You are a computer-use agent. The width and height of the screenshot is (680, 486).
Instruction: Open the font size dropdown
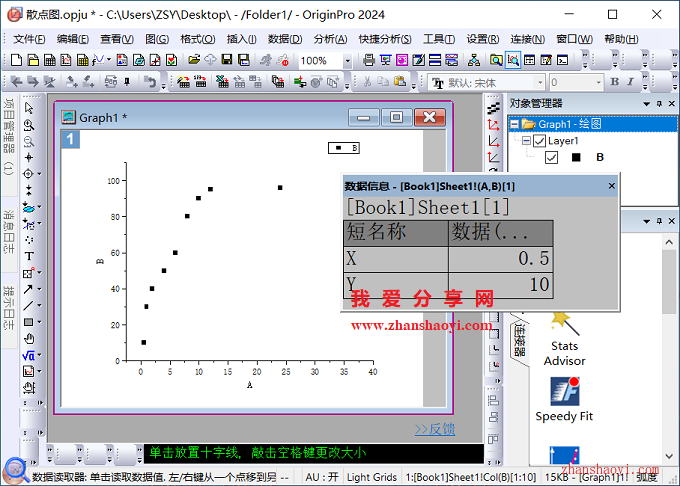coord(598,82)
